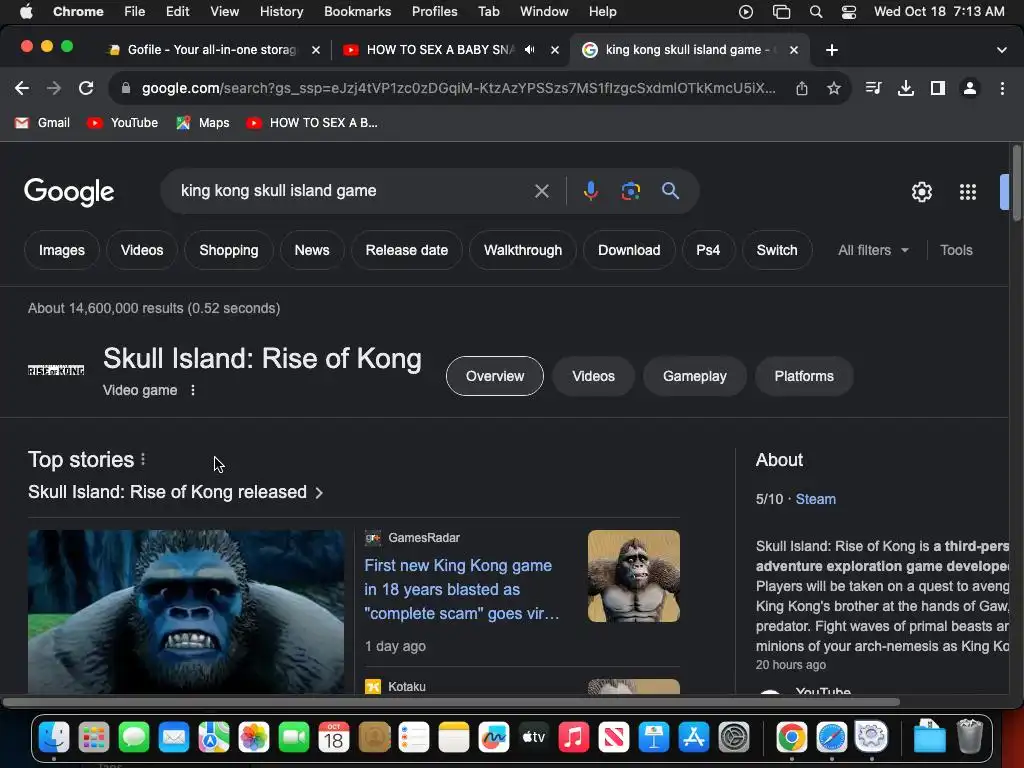Open Chrome three-dot menu
The image size is (1024, 768).
point(1002,88)
